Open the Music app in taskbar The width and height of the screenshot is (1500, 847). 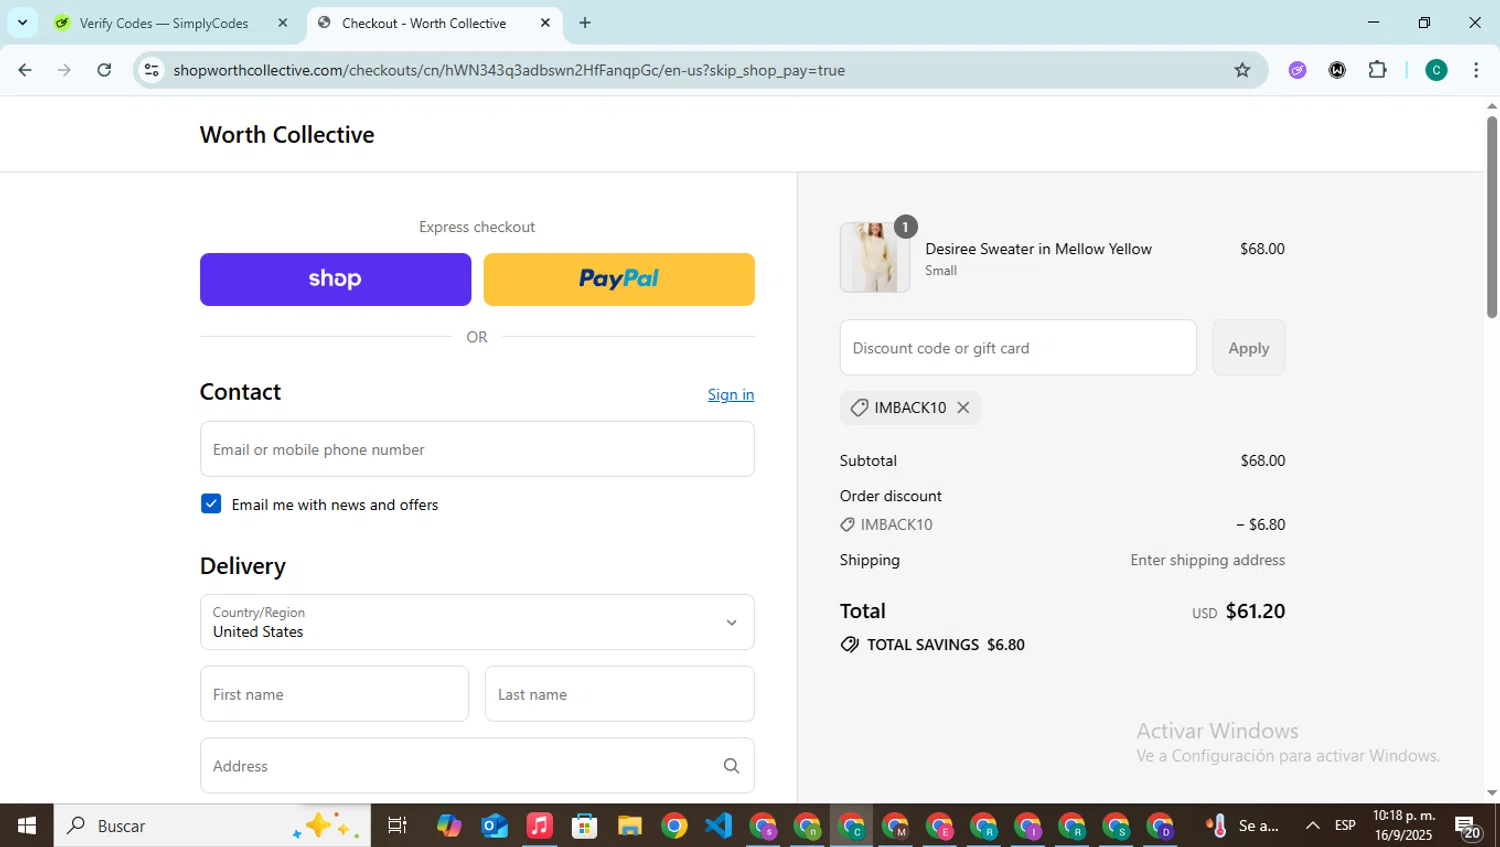(x=539, y=826)
